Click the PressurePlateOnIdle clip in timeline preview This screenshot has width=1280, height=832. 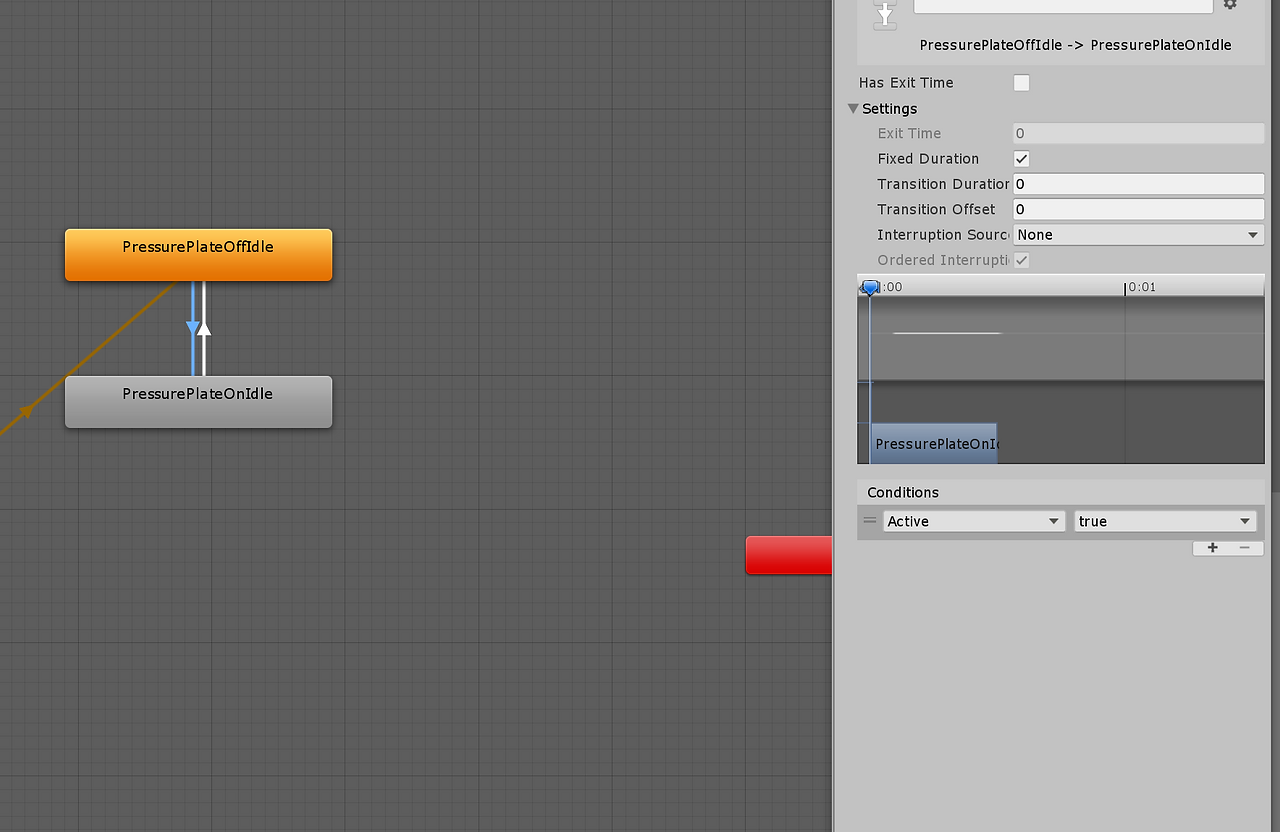(x=934, y=443)
